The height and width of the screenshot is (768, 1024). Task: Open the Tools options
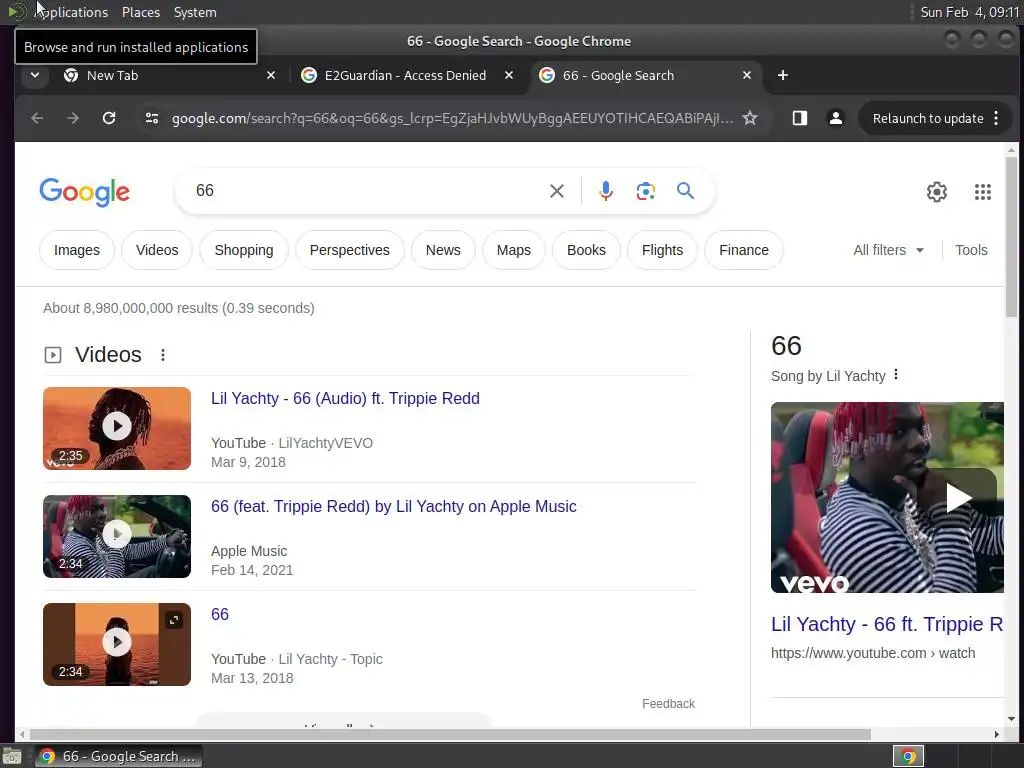click(971, 250)
